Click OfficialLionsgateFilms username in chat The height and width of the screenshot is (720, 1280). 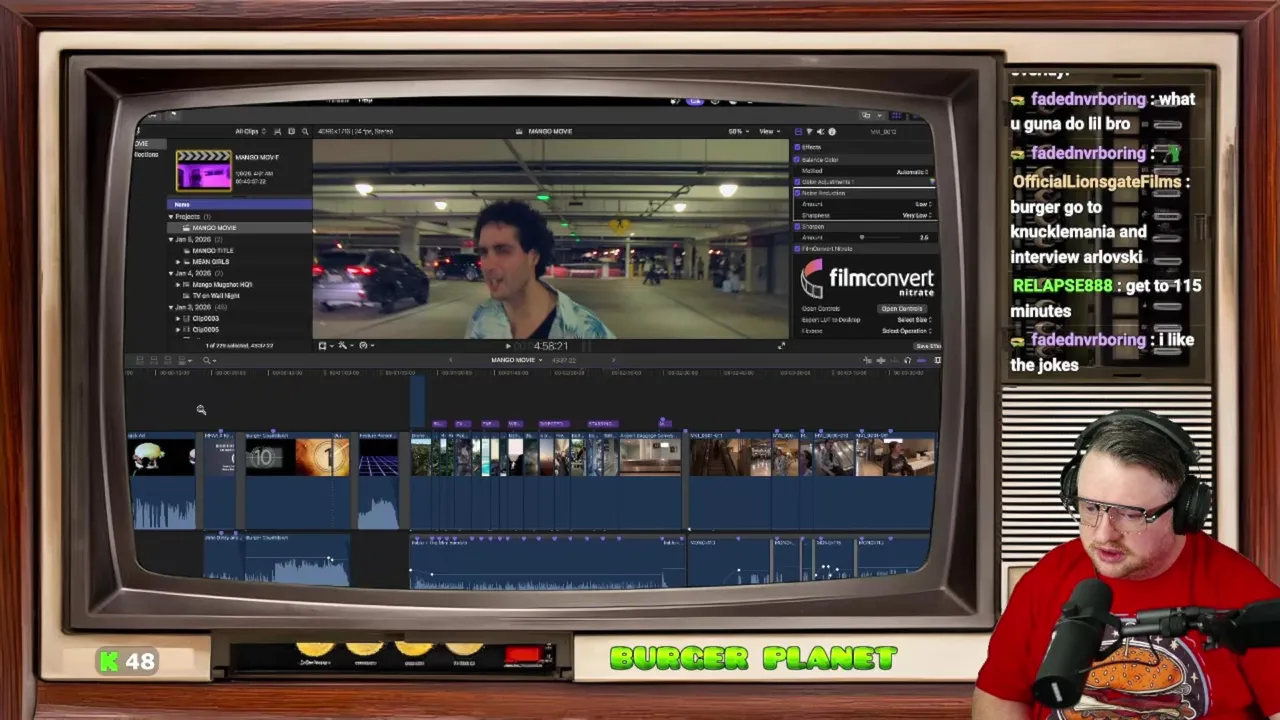point(1097,182)
